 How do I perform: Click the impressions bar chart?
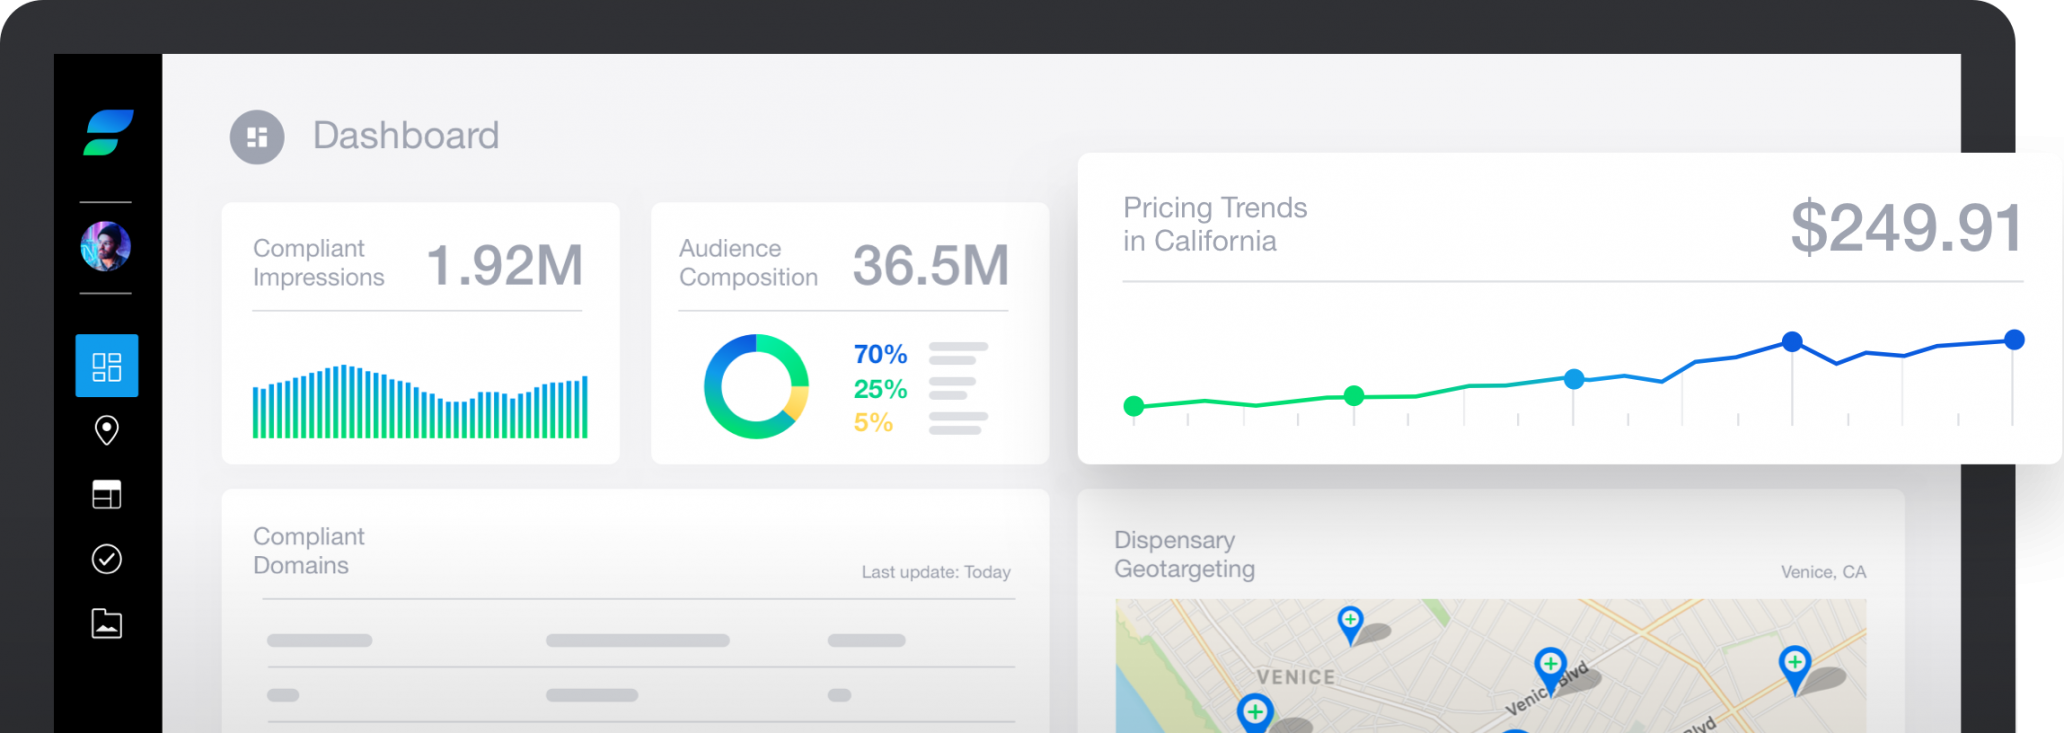click(x=420, y=401)
